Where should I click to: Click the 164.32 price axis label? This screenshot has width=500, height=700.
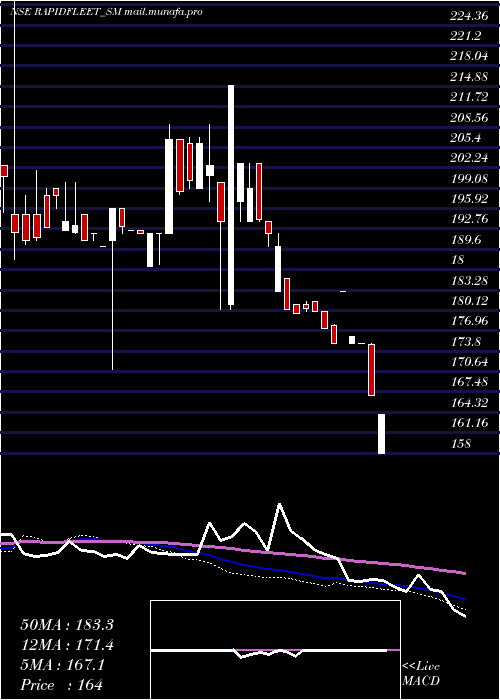coord(469,402)
